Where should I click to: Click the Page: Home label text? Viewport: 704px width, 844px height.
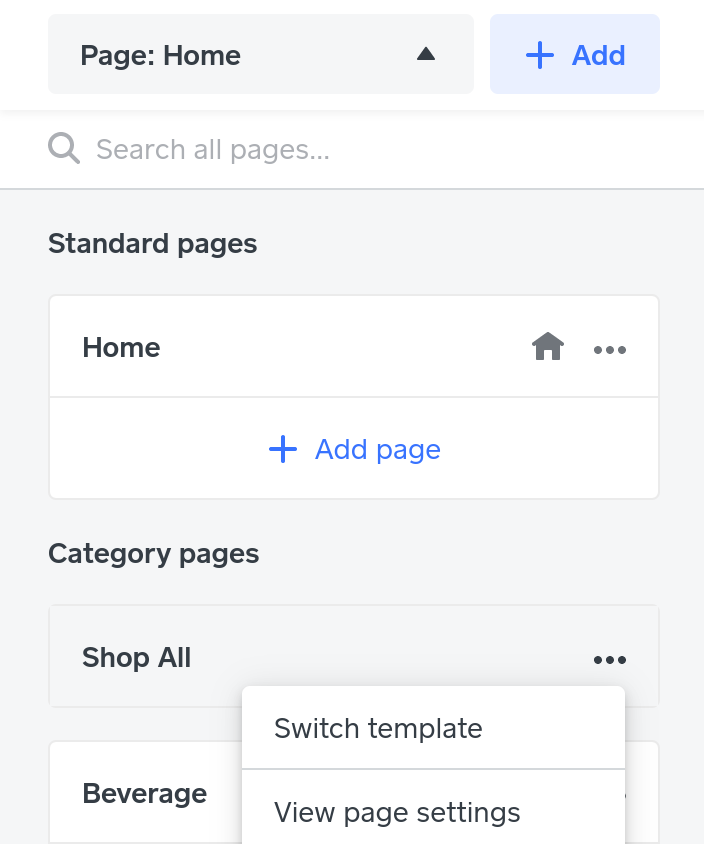[x=160, y=55]
